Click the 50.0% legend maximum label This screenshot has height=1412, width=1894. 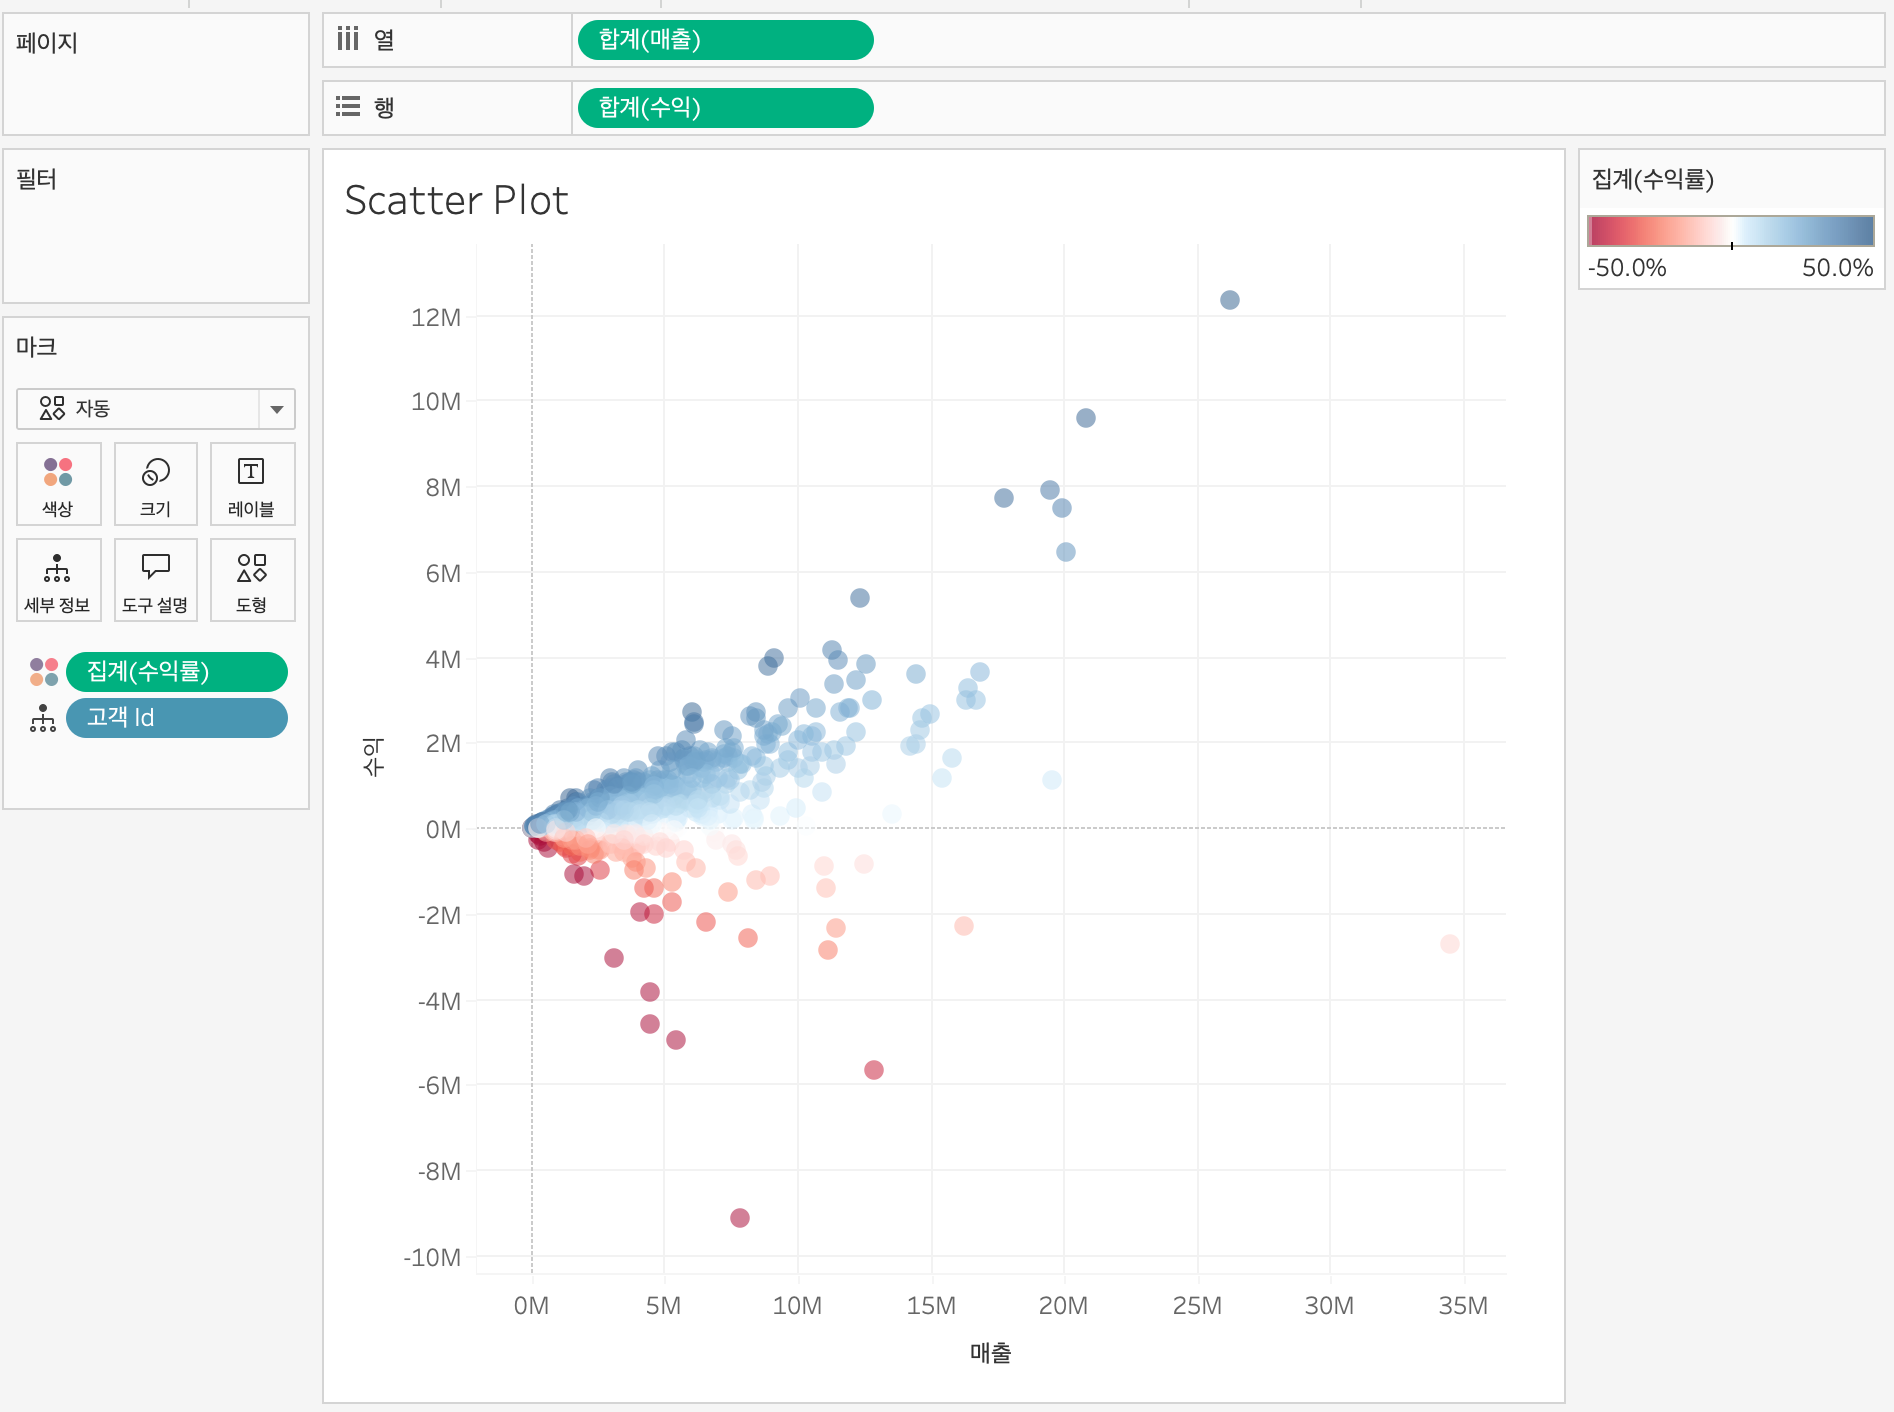tap(1837, 268)
